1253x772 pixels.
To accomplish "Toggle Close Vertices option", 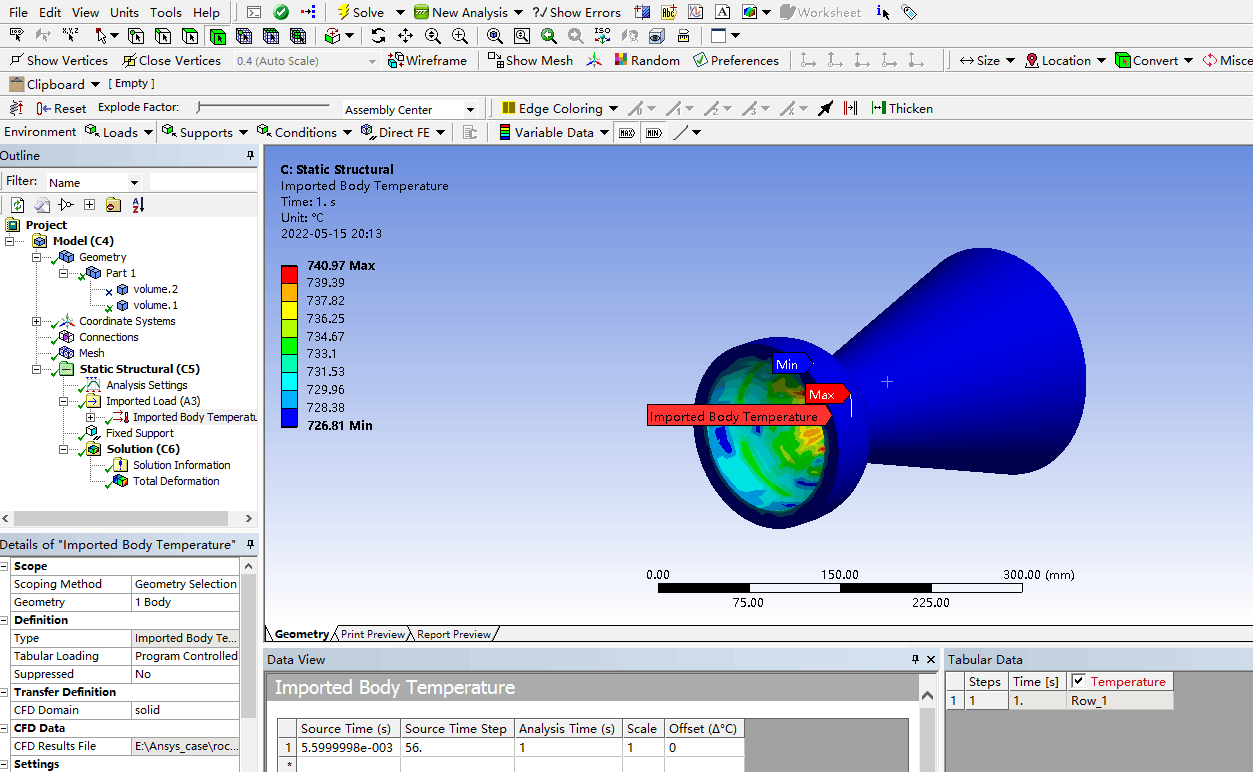I will click(x=170, y=60).
